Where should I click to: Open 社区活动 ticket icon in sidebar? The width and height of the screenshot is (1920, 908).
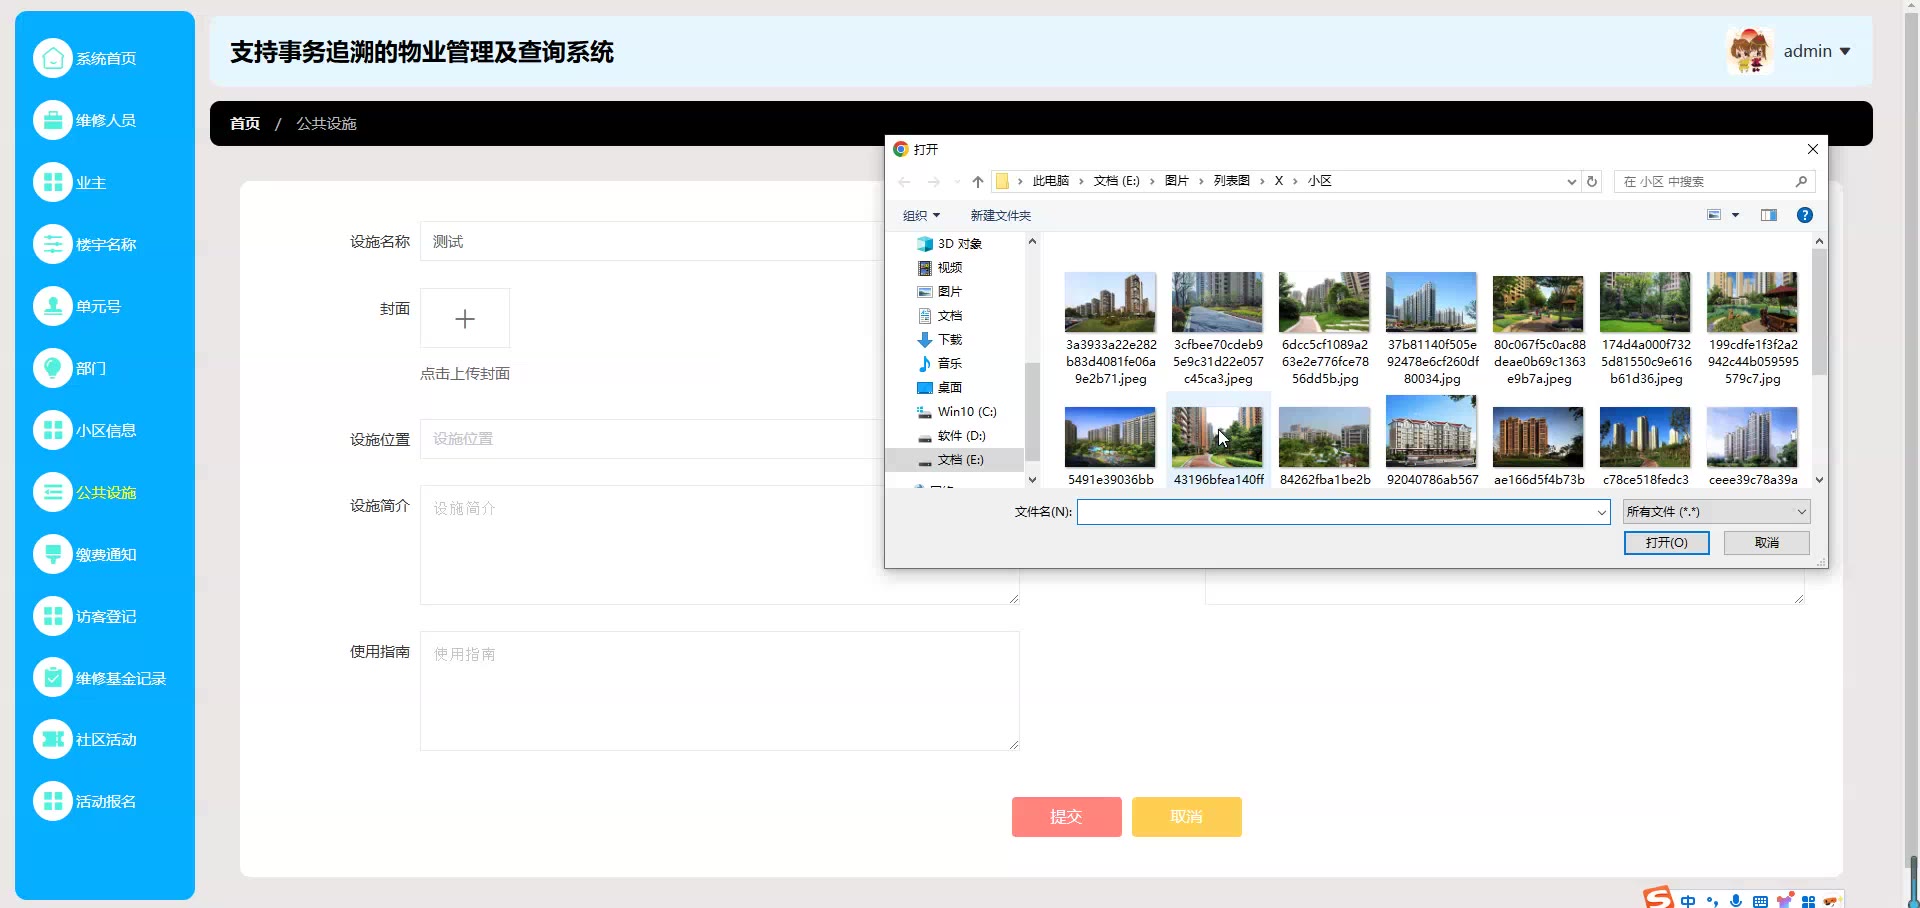(x=52, y=740)
